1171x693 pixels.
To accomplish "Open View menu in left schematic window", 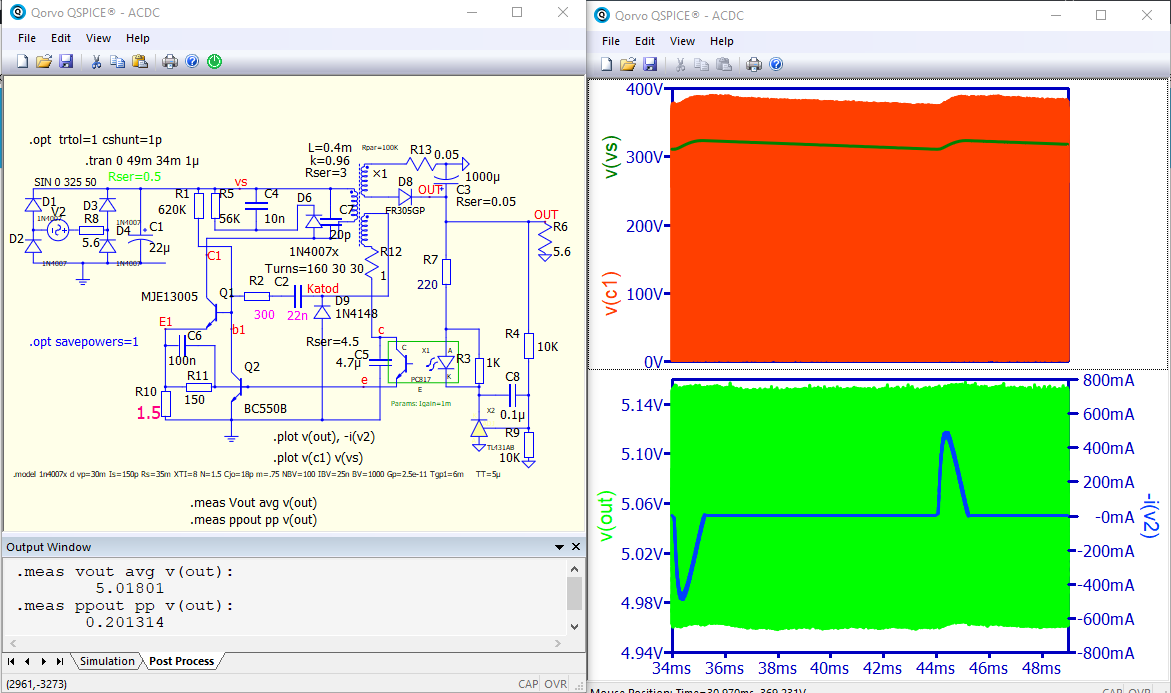I will 98,38.
